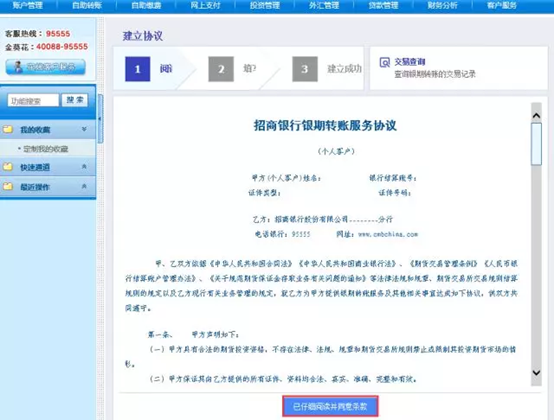Image resolution: width=554 pixels, height=420 pixels.
Task: Open the 自助转账 menu
Action: tap(87, 5)
